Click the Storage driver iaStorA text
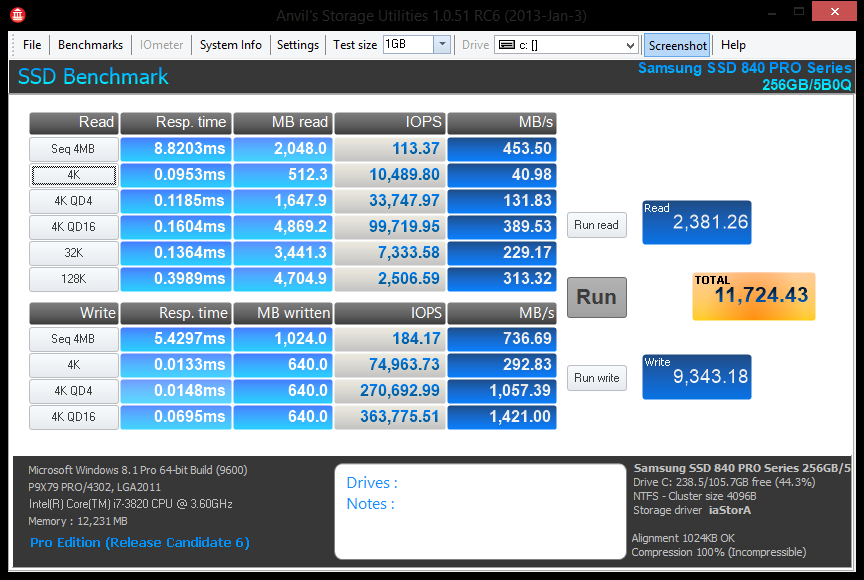 [692, 511]
